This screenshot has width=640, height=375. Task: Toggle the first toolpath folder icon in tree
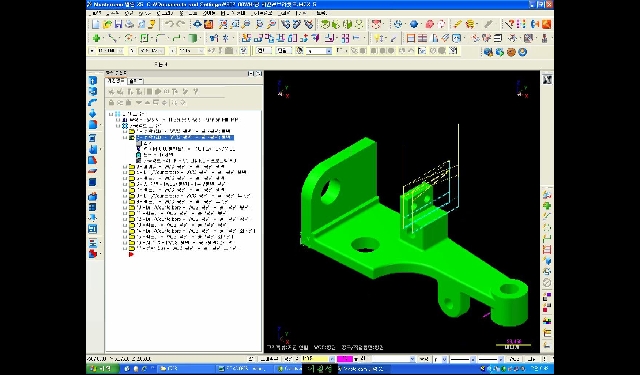[131, 132]
